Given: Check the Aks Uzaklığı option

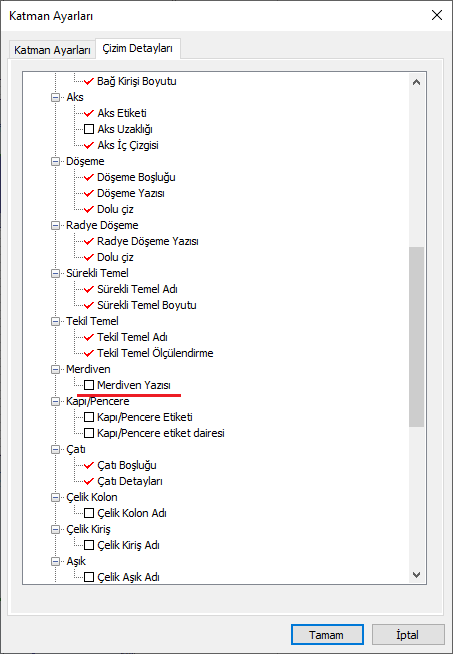Looking at the screenshot, I should coord(89,129).
